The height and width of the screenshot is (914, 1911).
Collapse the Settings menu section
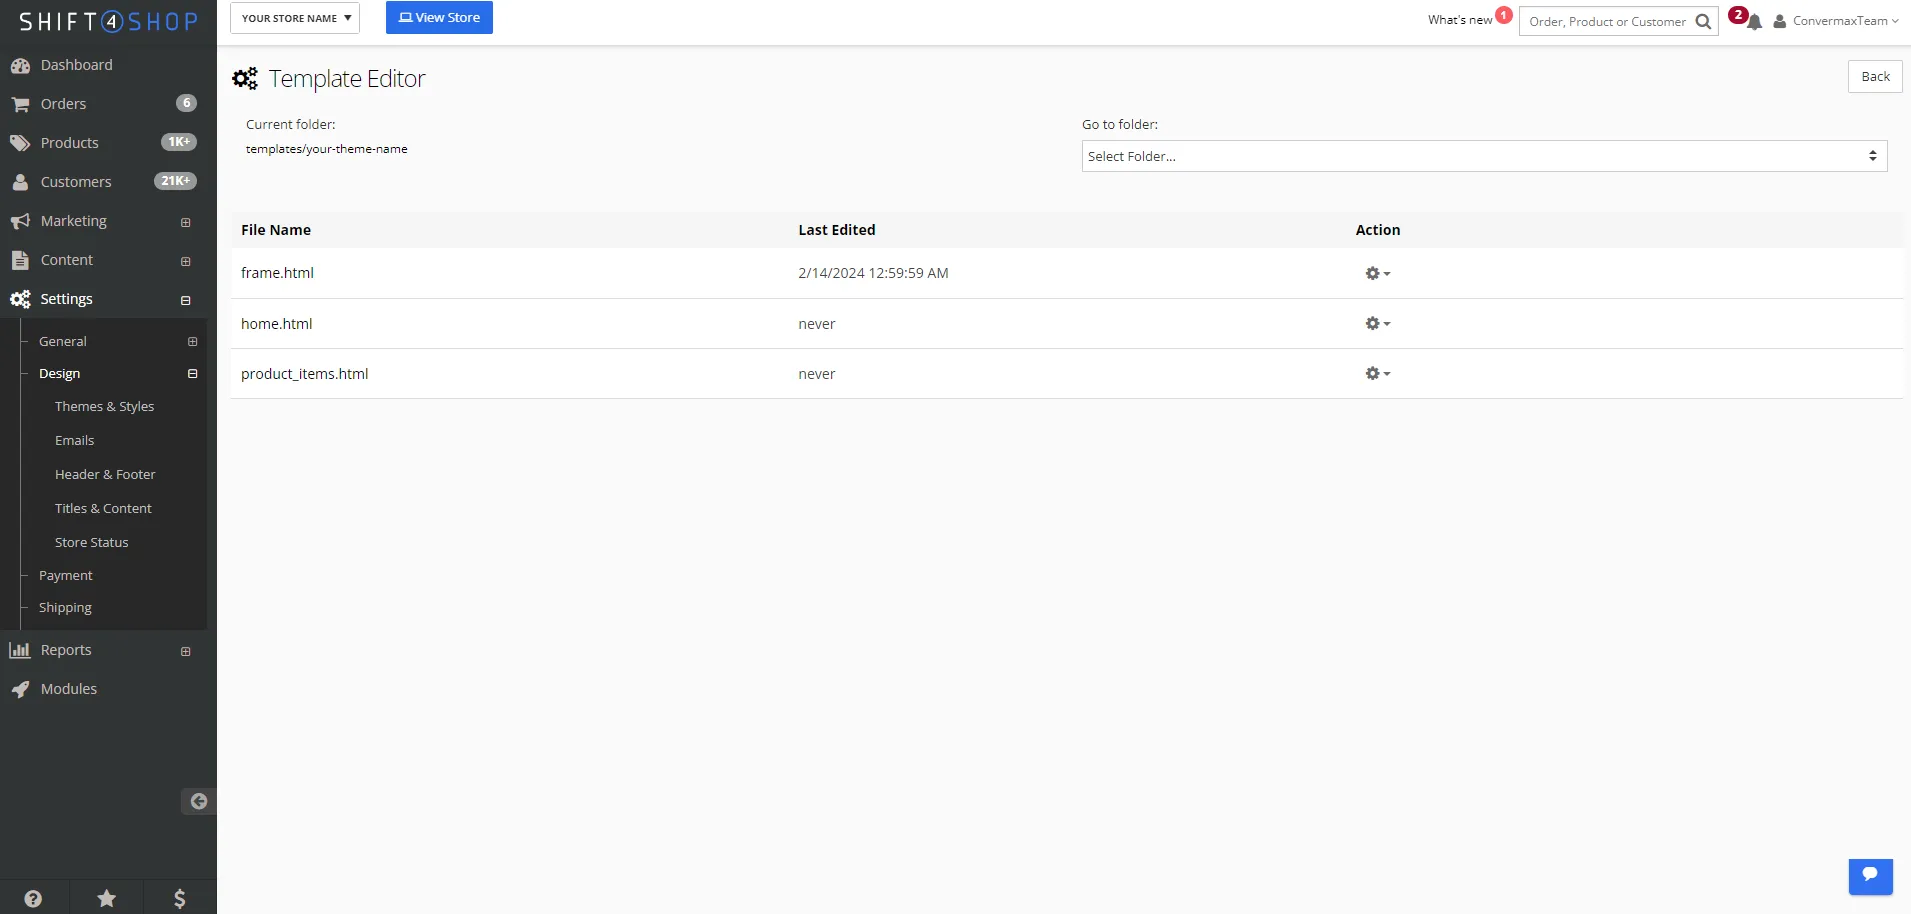[x=185, y=300]
